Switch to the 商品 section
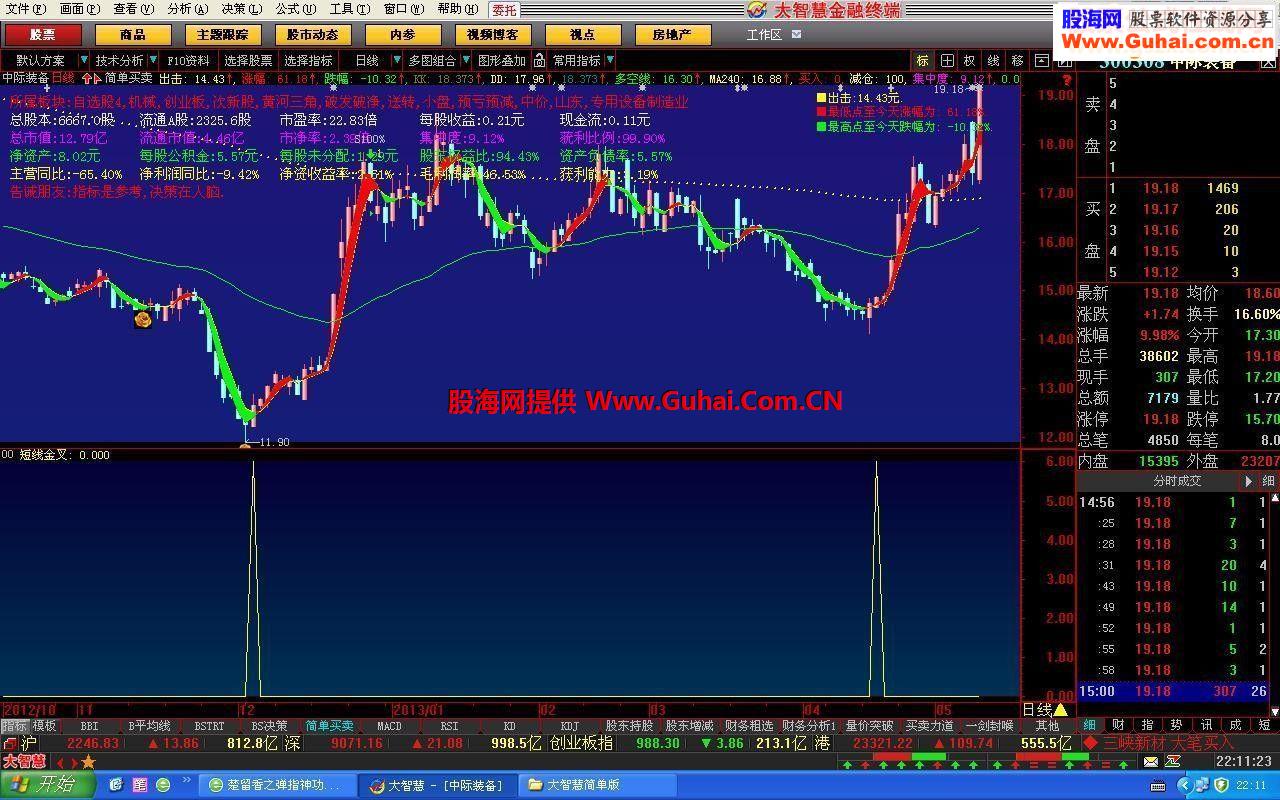Viewport: 1280px width, 800px height. click(x=132, y=34)
